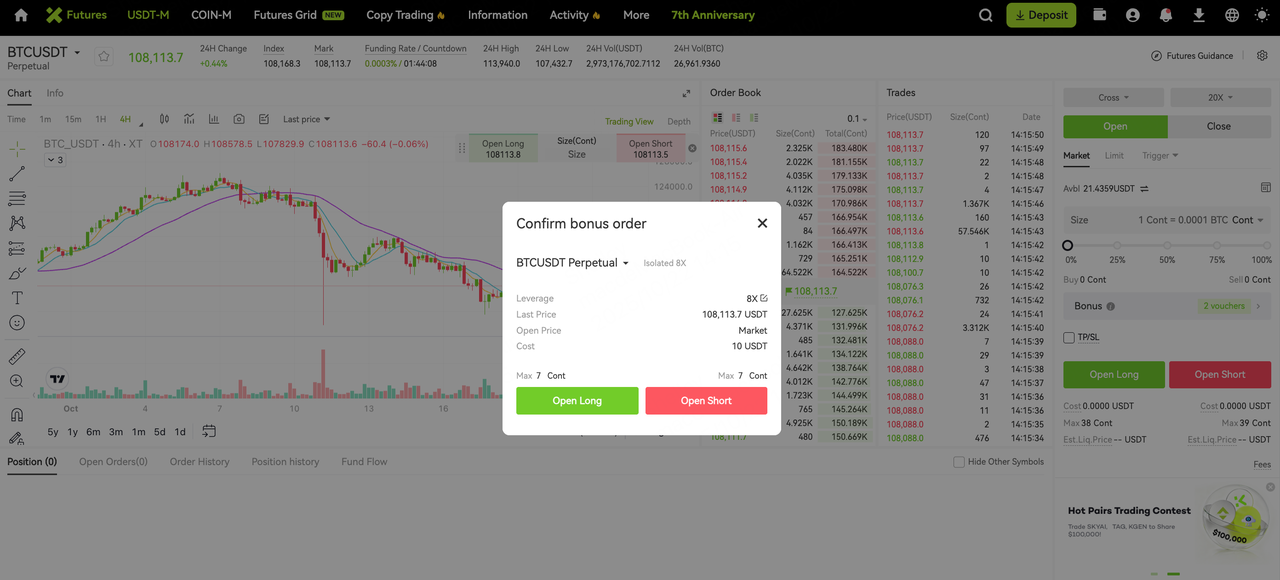1280x580 pixels.
Task: Close the Confirm bonus order dialog
Action: (762, 223)
